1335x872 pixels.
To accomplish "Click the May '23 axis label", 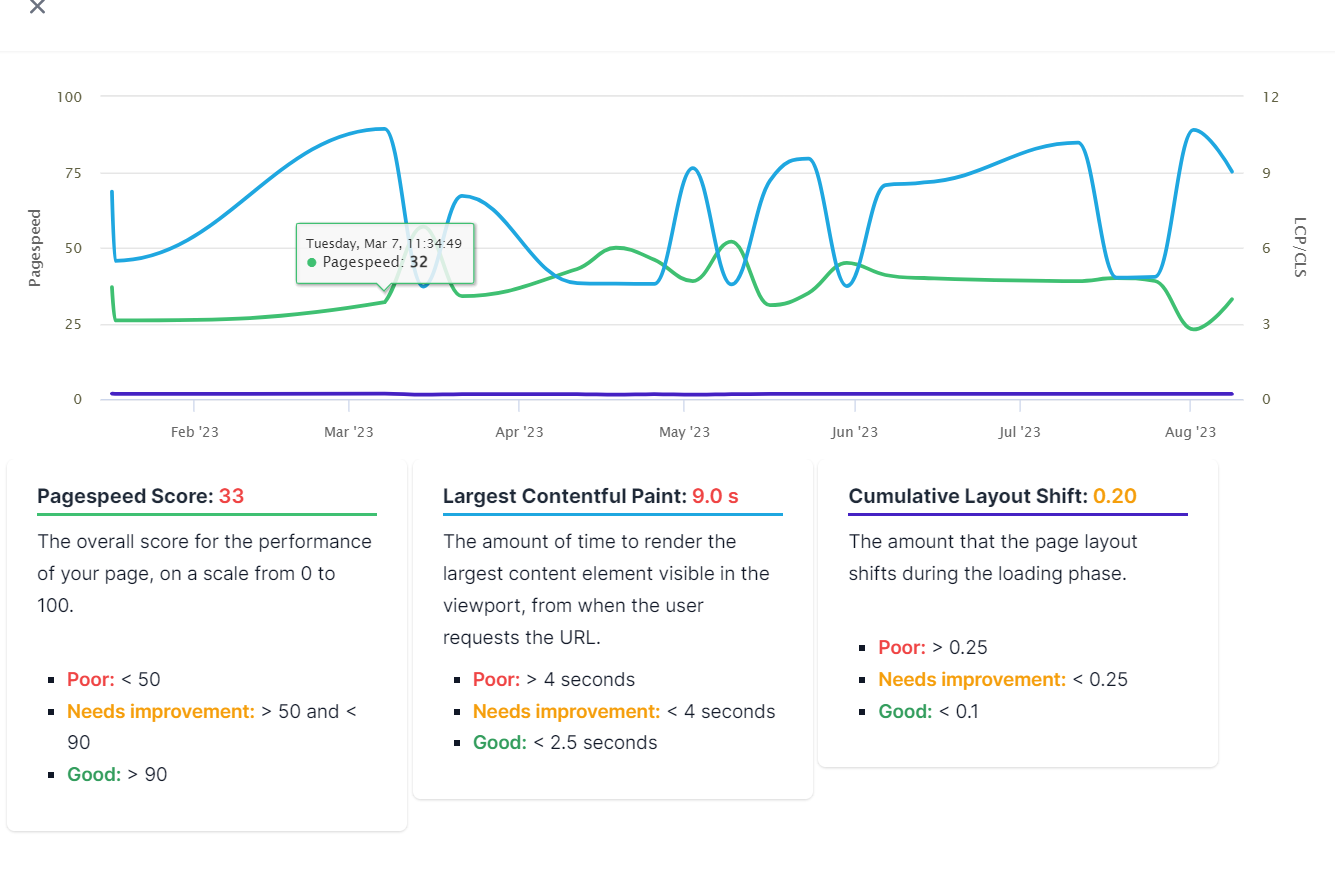I will pos(684,432).
